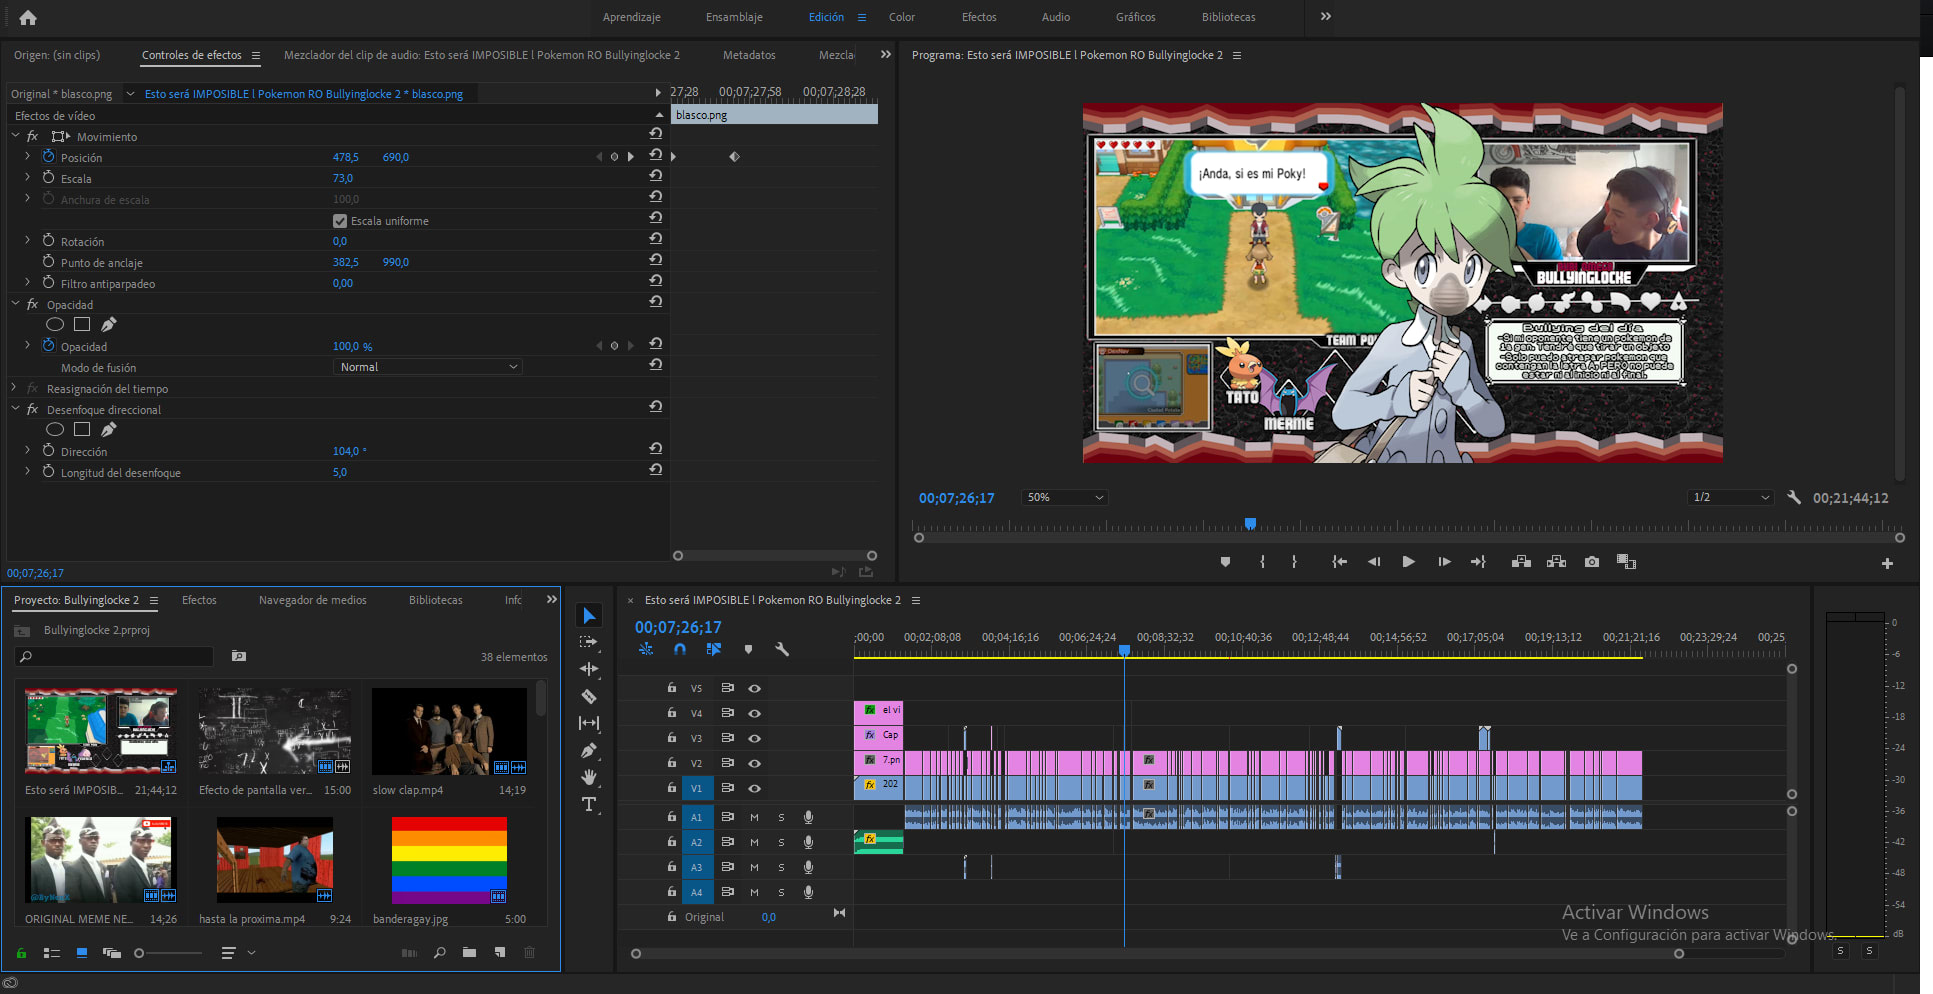Mute audio track A1
The height and width of the screenshot is (994, 1933).
coord(754,817)
